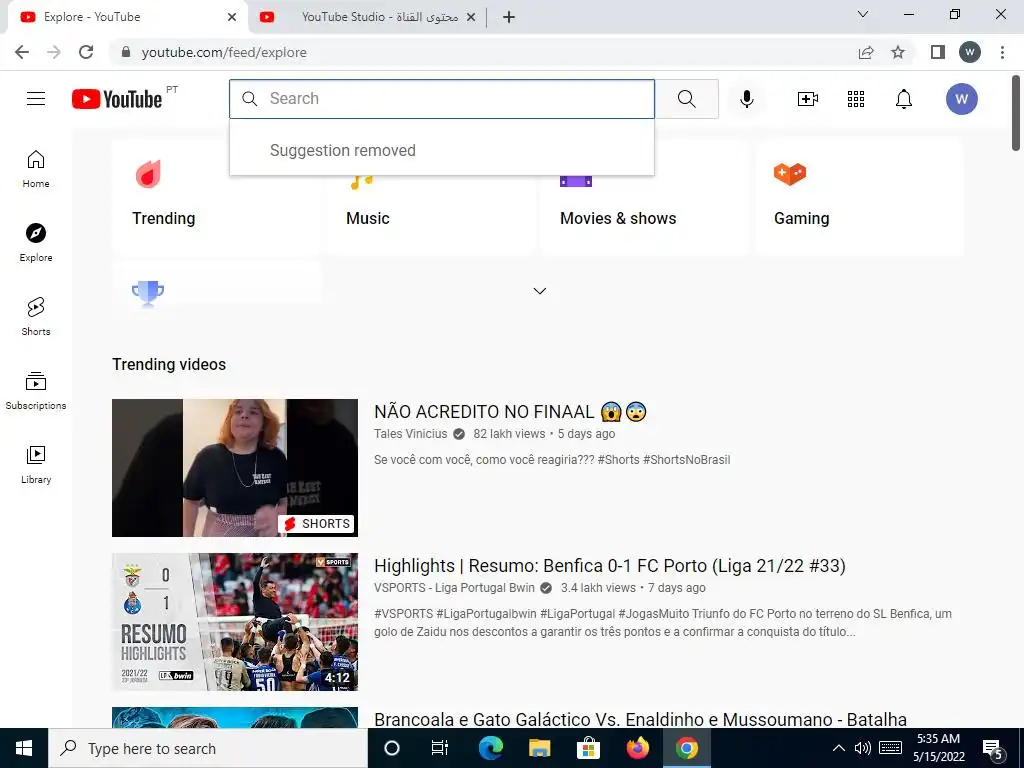
Task: Click the search magnifier button
Action: coord(686,99)
